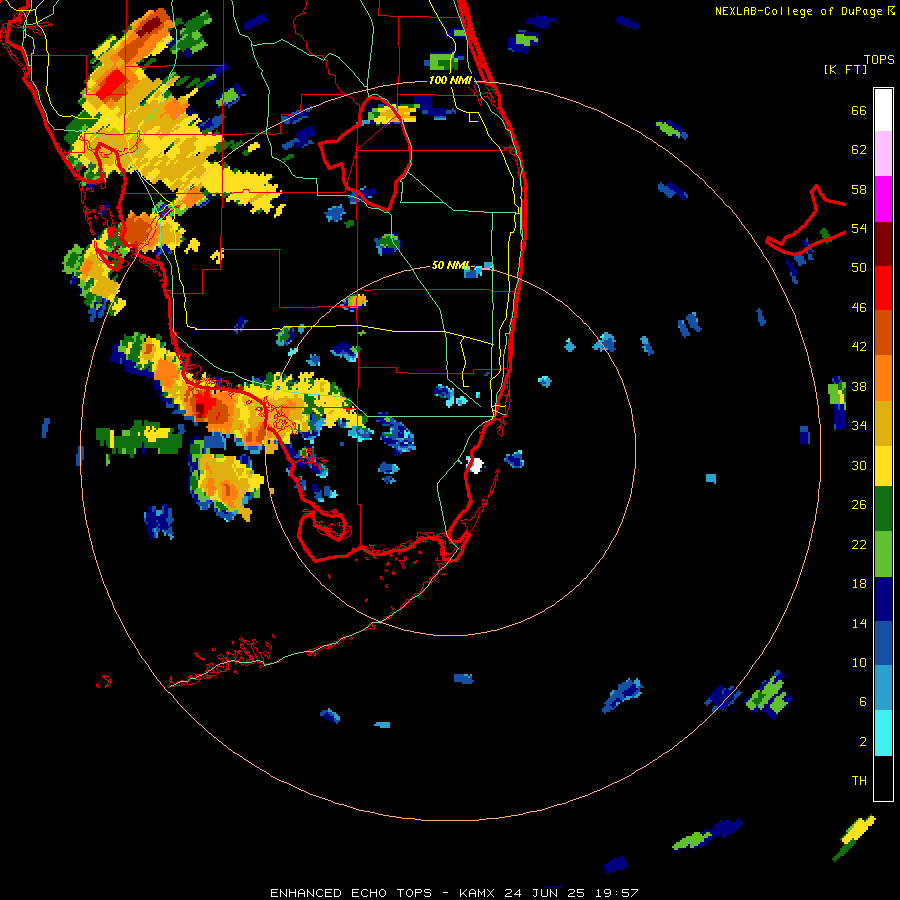This screenshot has width=900, height=900.
Task: Click the legend value 46
Action: click(859, 308)
